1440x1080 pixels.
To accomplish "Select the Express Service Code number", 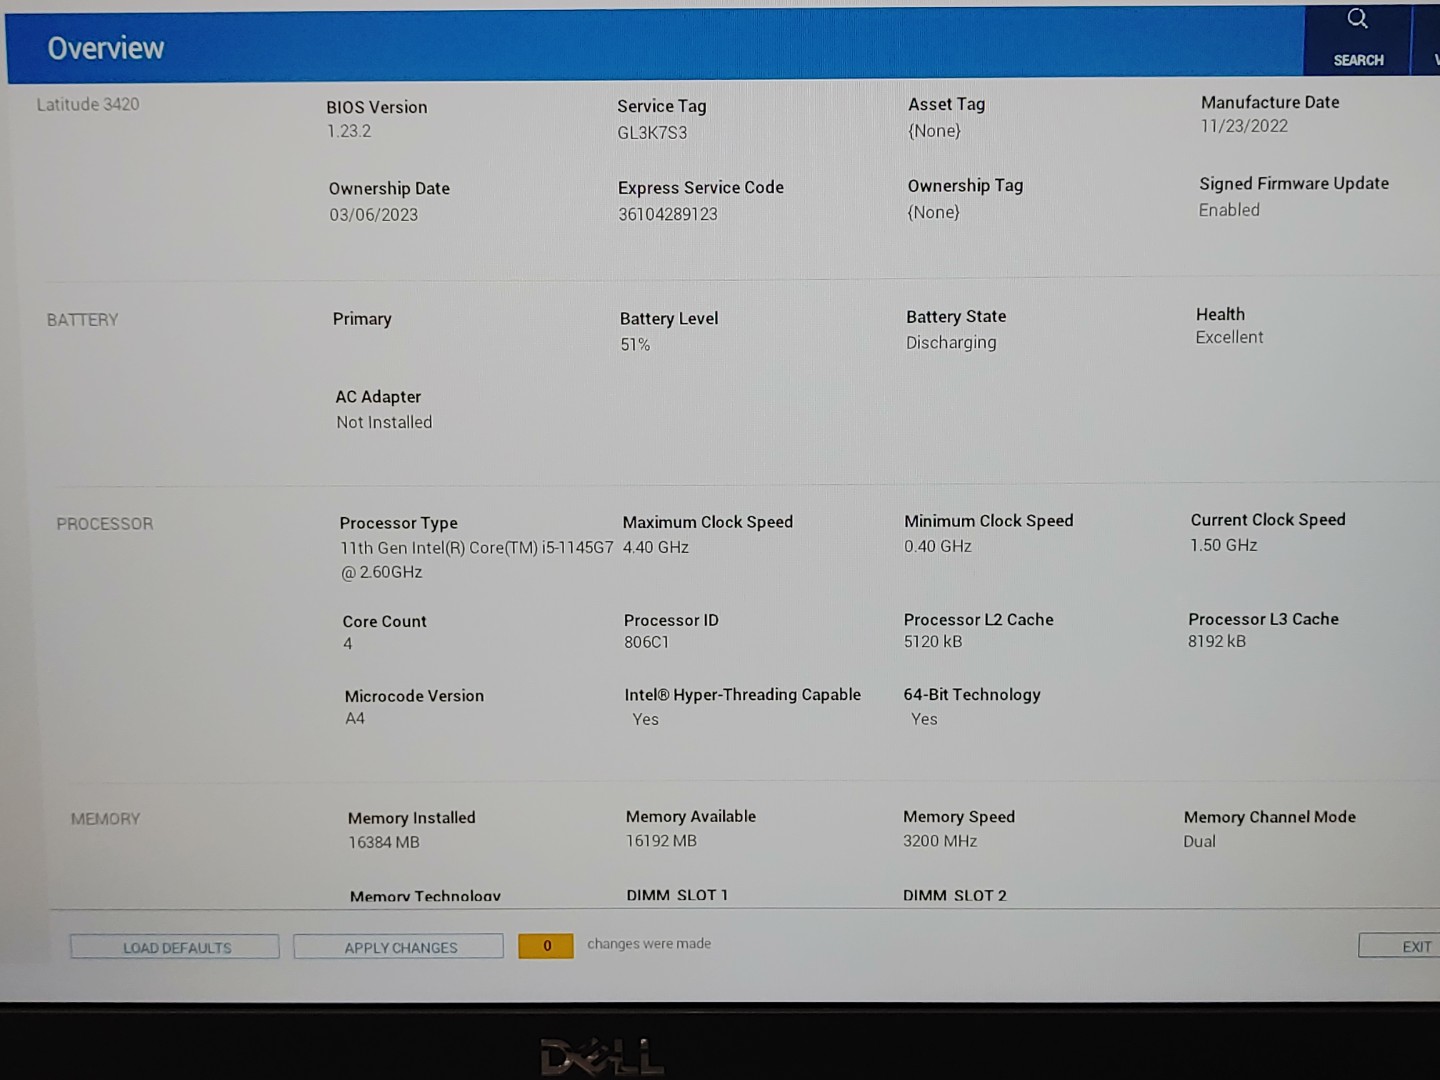I will 668,214.
